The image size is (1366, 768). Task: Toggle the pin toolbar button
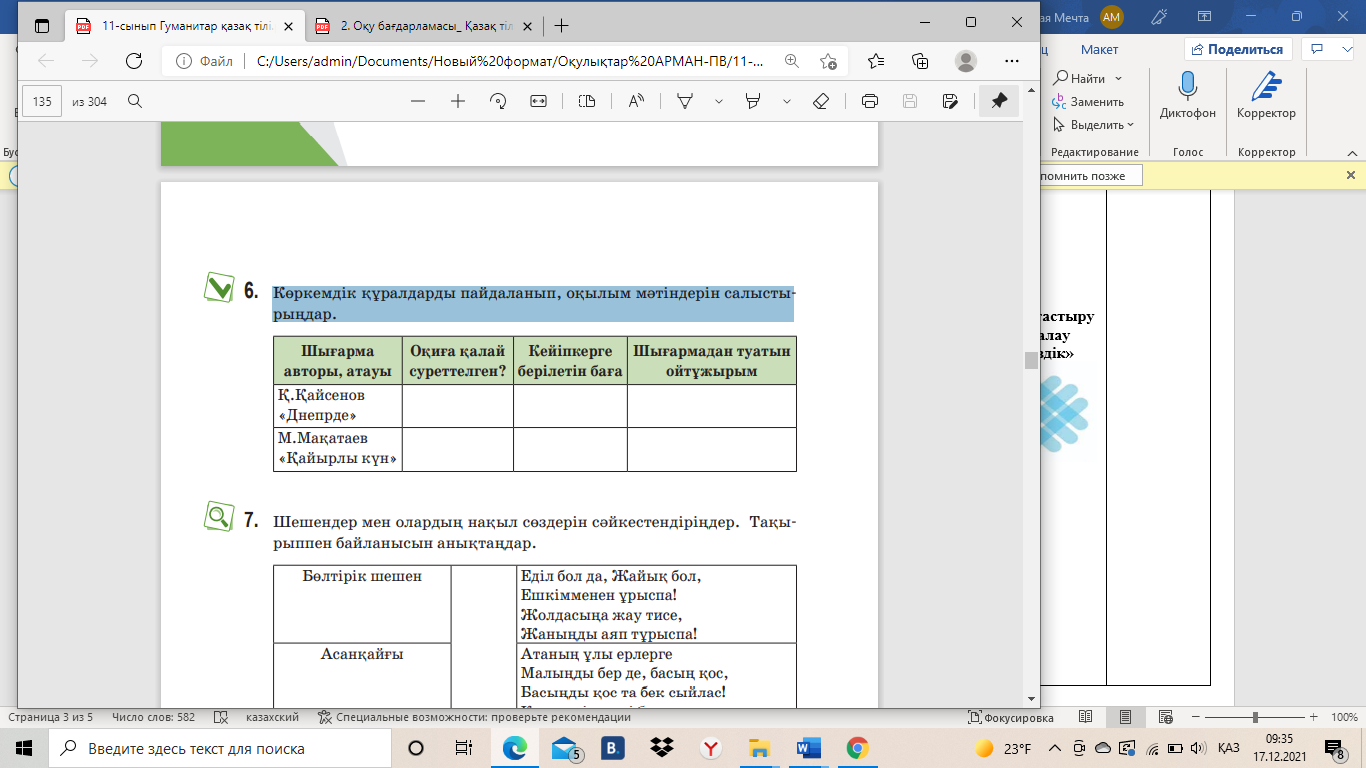point(998,101)
